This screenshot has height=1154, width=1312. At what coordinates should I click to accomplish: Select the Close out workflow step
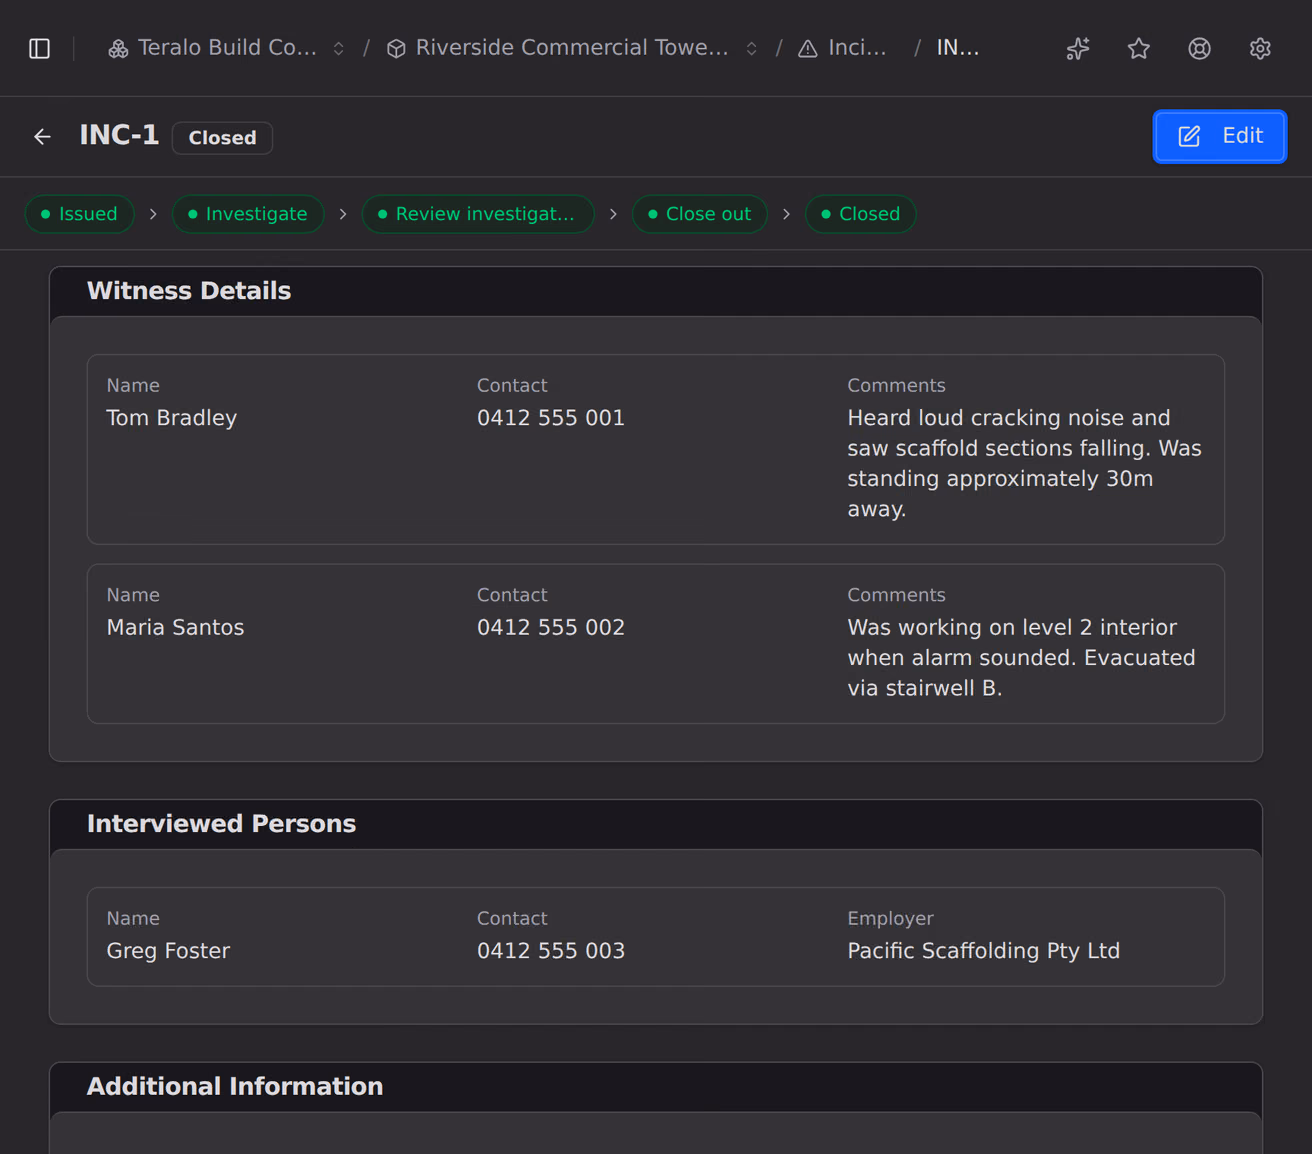[x=699, y=214]
